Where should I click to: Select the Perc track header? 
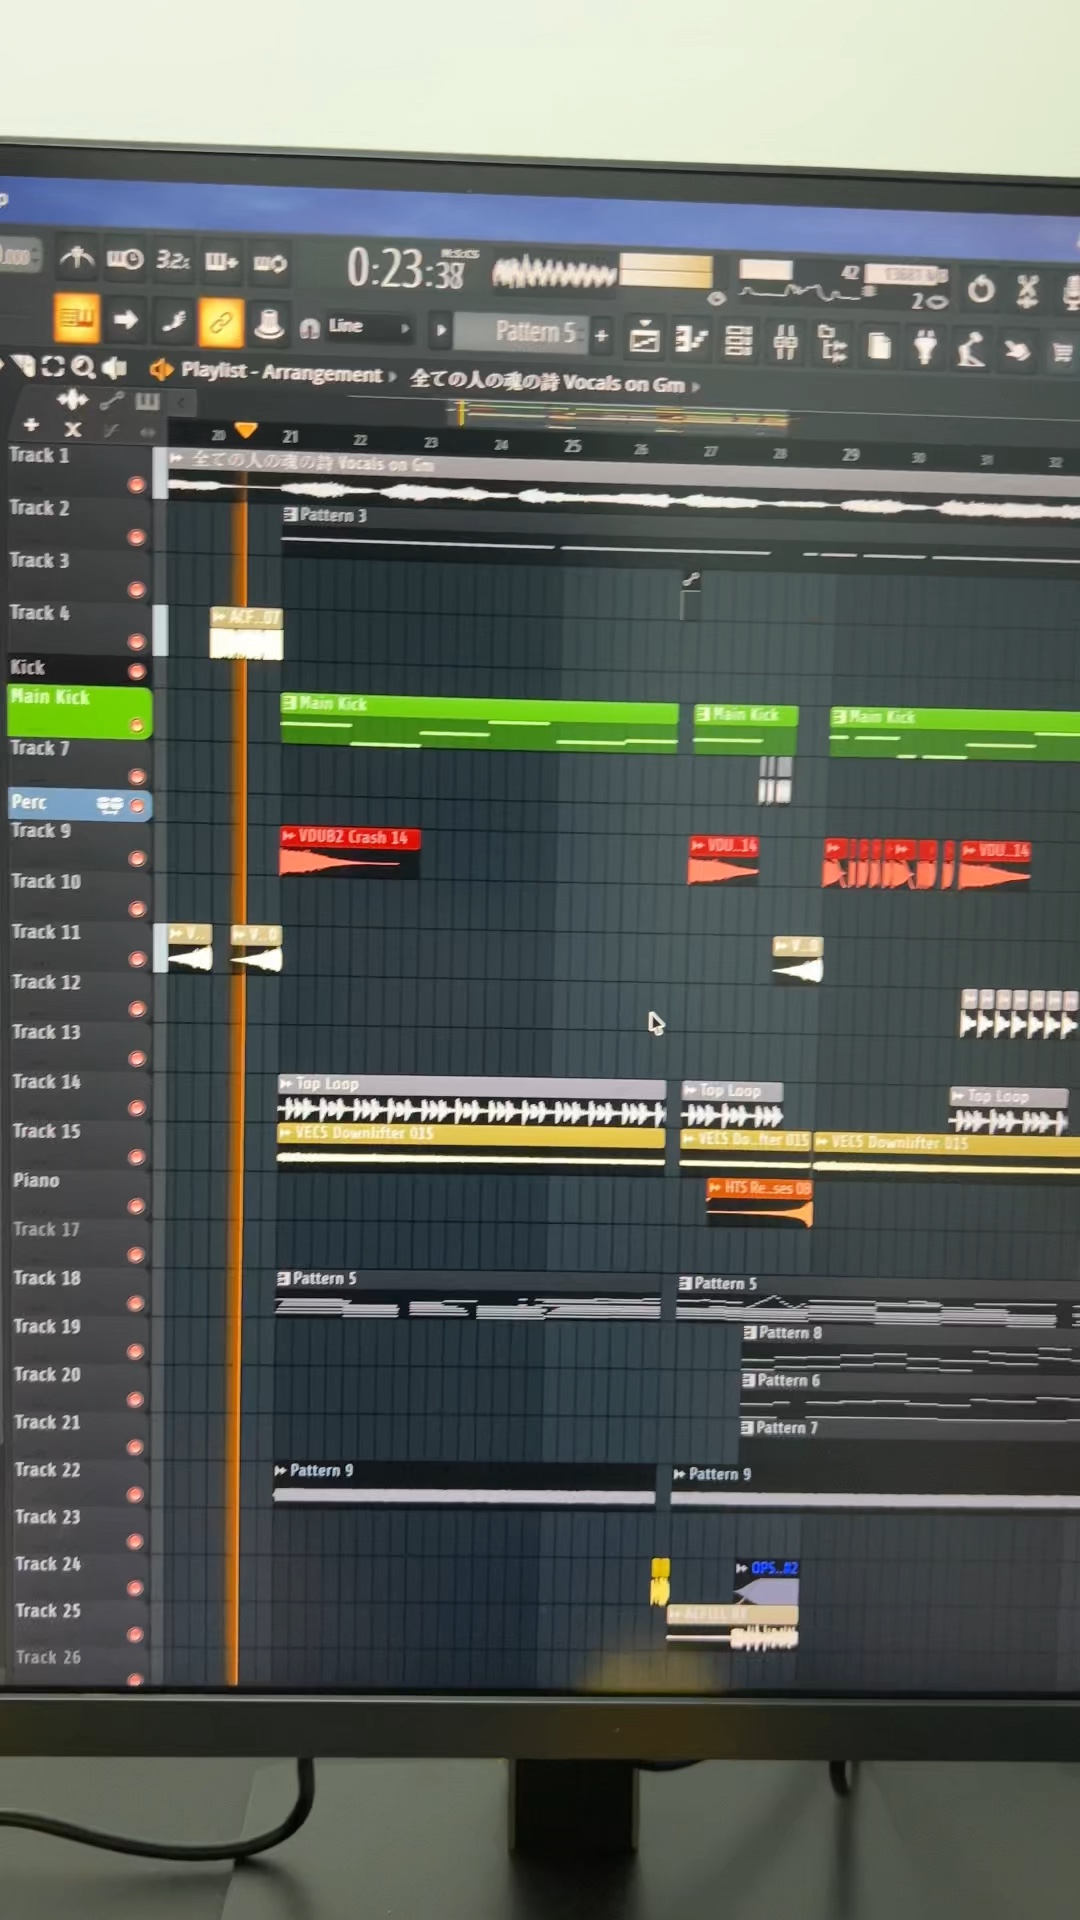(x=79, y=804)
